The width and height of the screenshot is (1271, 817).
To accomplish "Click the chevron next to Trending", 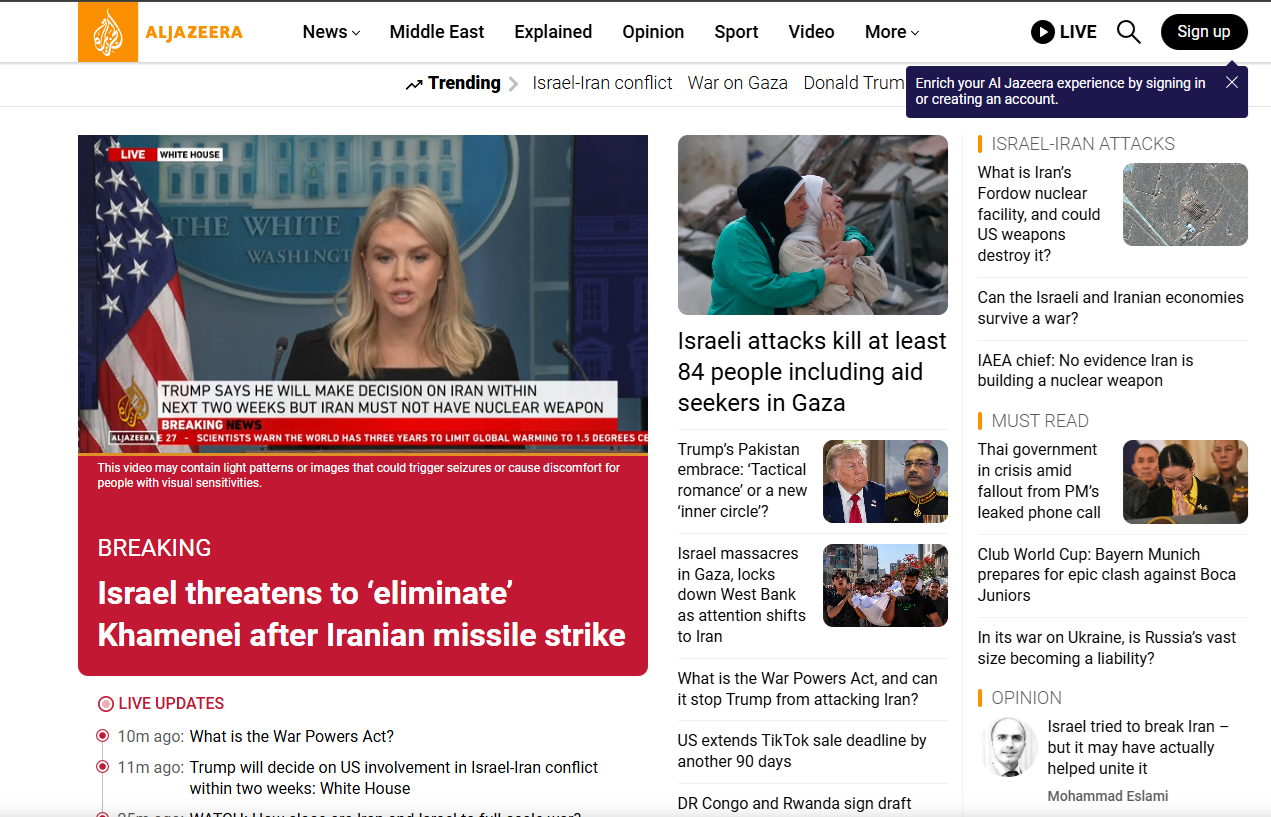I will 513,84.
